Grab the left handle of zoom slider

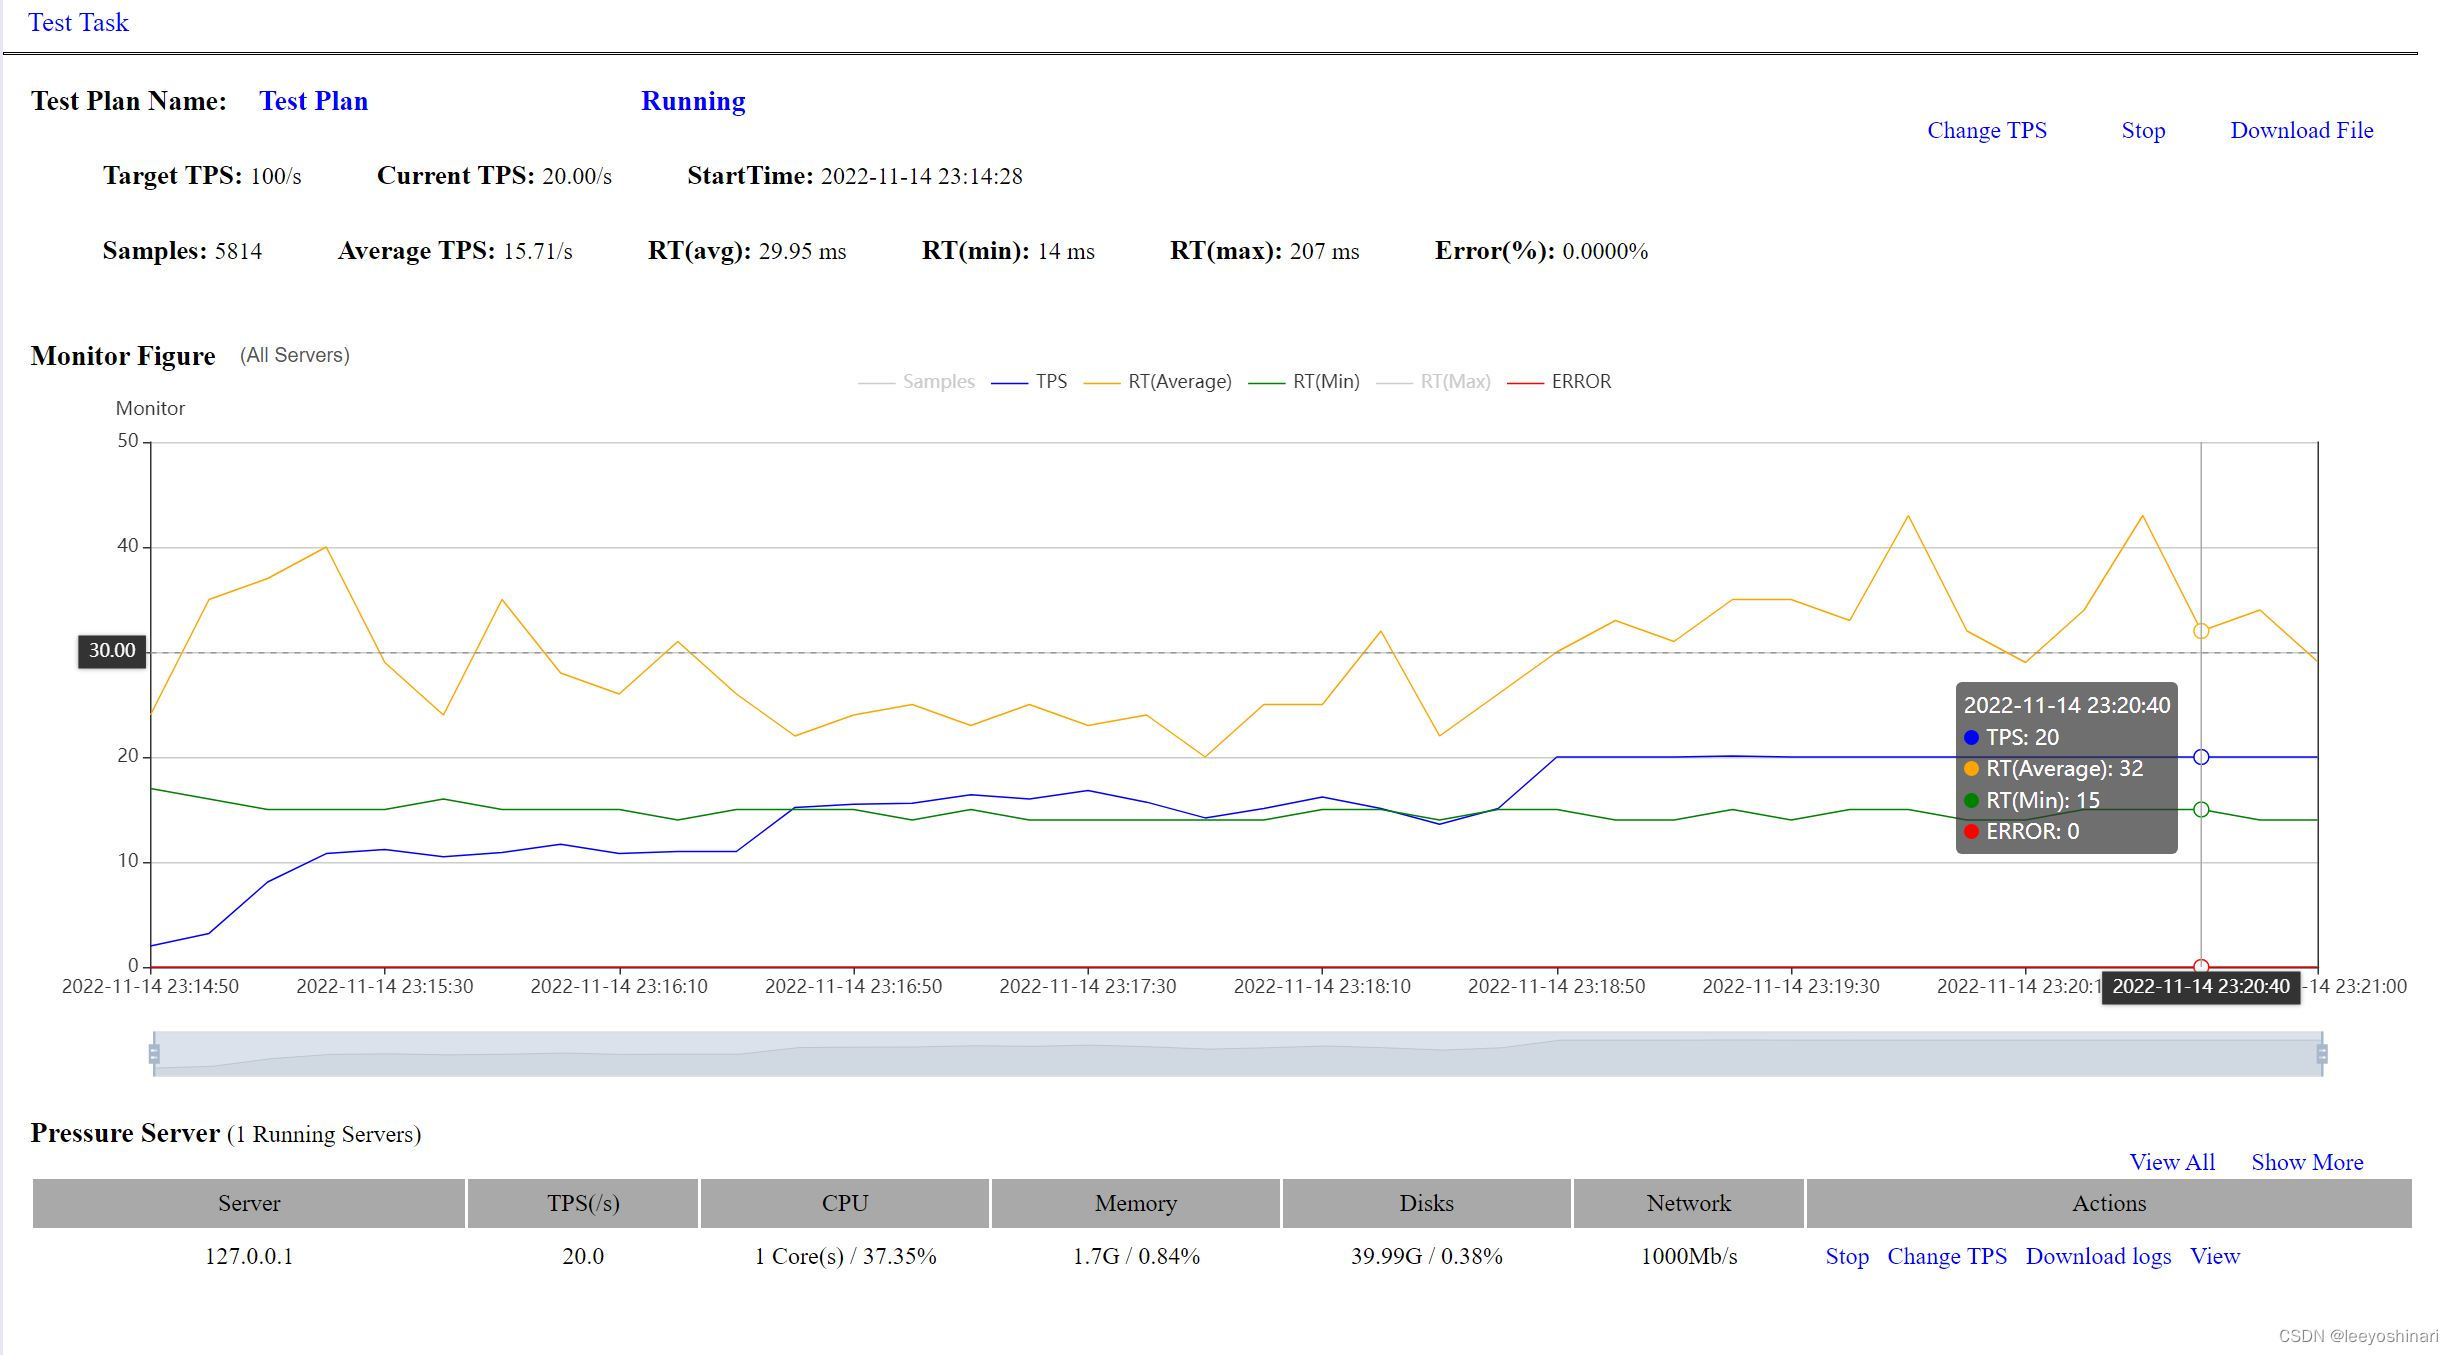[154, 1053]
